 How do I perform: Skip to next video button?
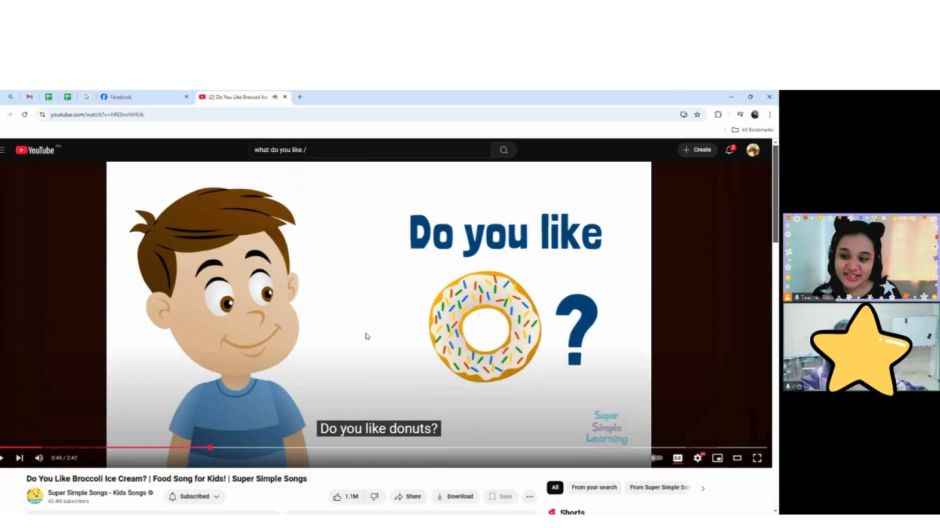(19, 458)
